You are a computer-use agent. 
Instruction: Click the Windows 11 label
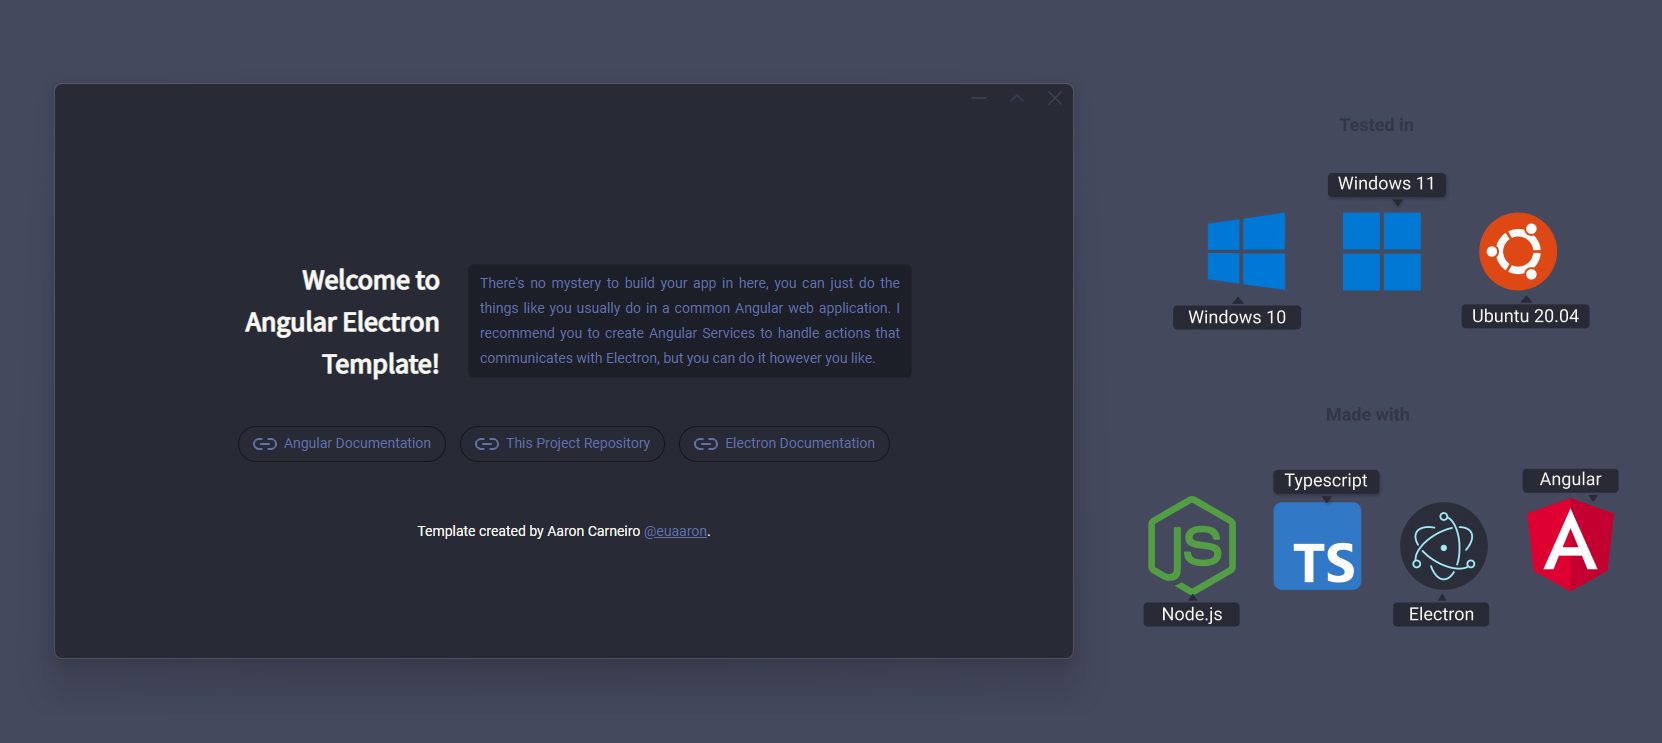[x=1387, y=184]
